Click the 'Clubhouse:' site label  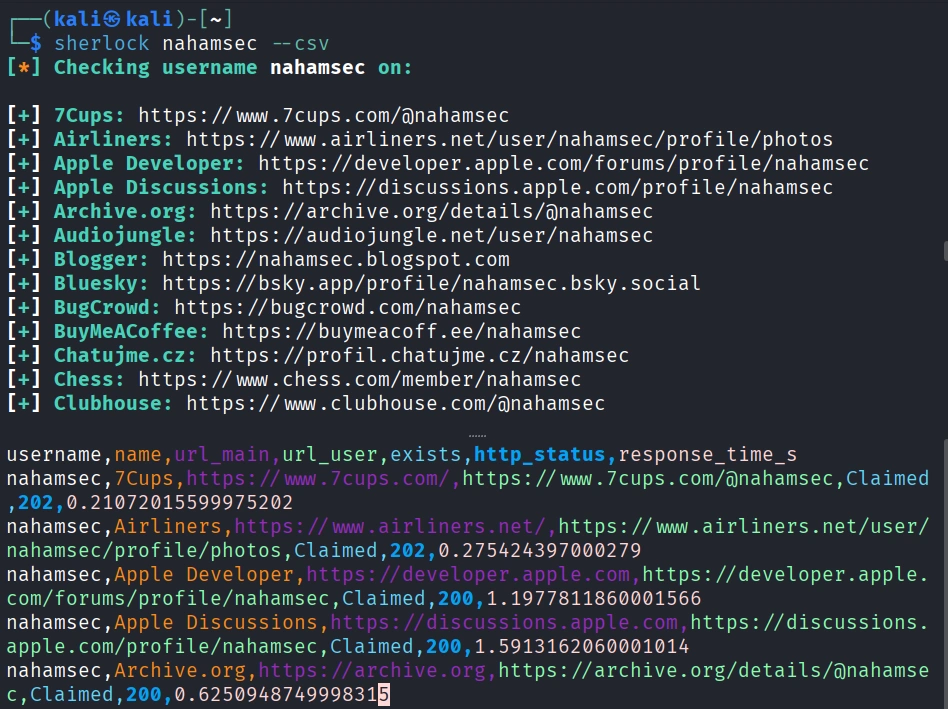click(x=113, y=404)
